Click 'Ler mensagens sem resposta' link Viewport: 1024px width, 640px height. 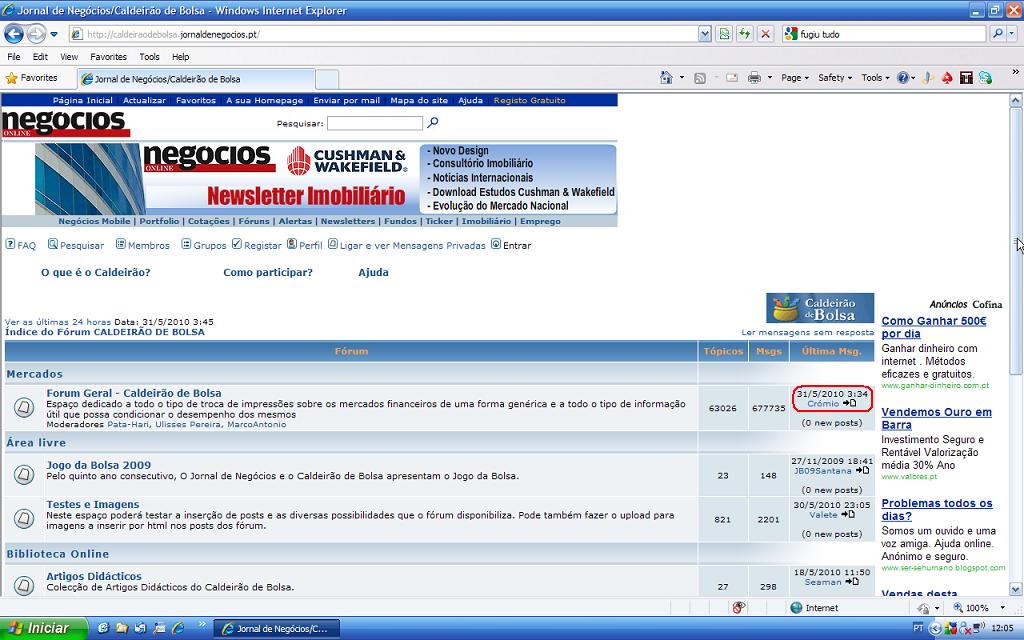coord(807,332)
